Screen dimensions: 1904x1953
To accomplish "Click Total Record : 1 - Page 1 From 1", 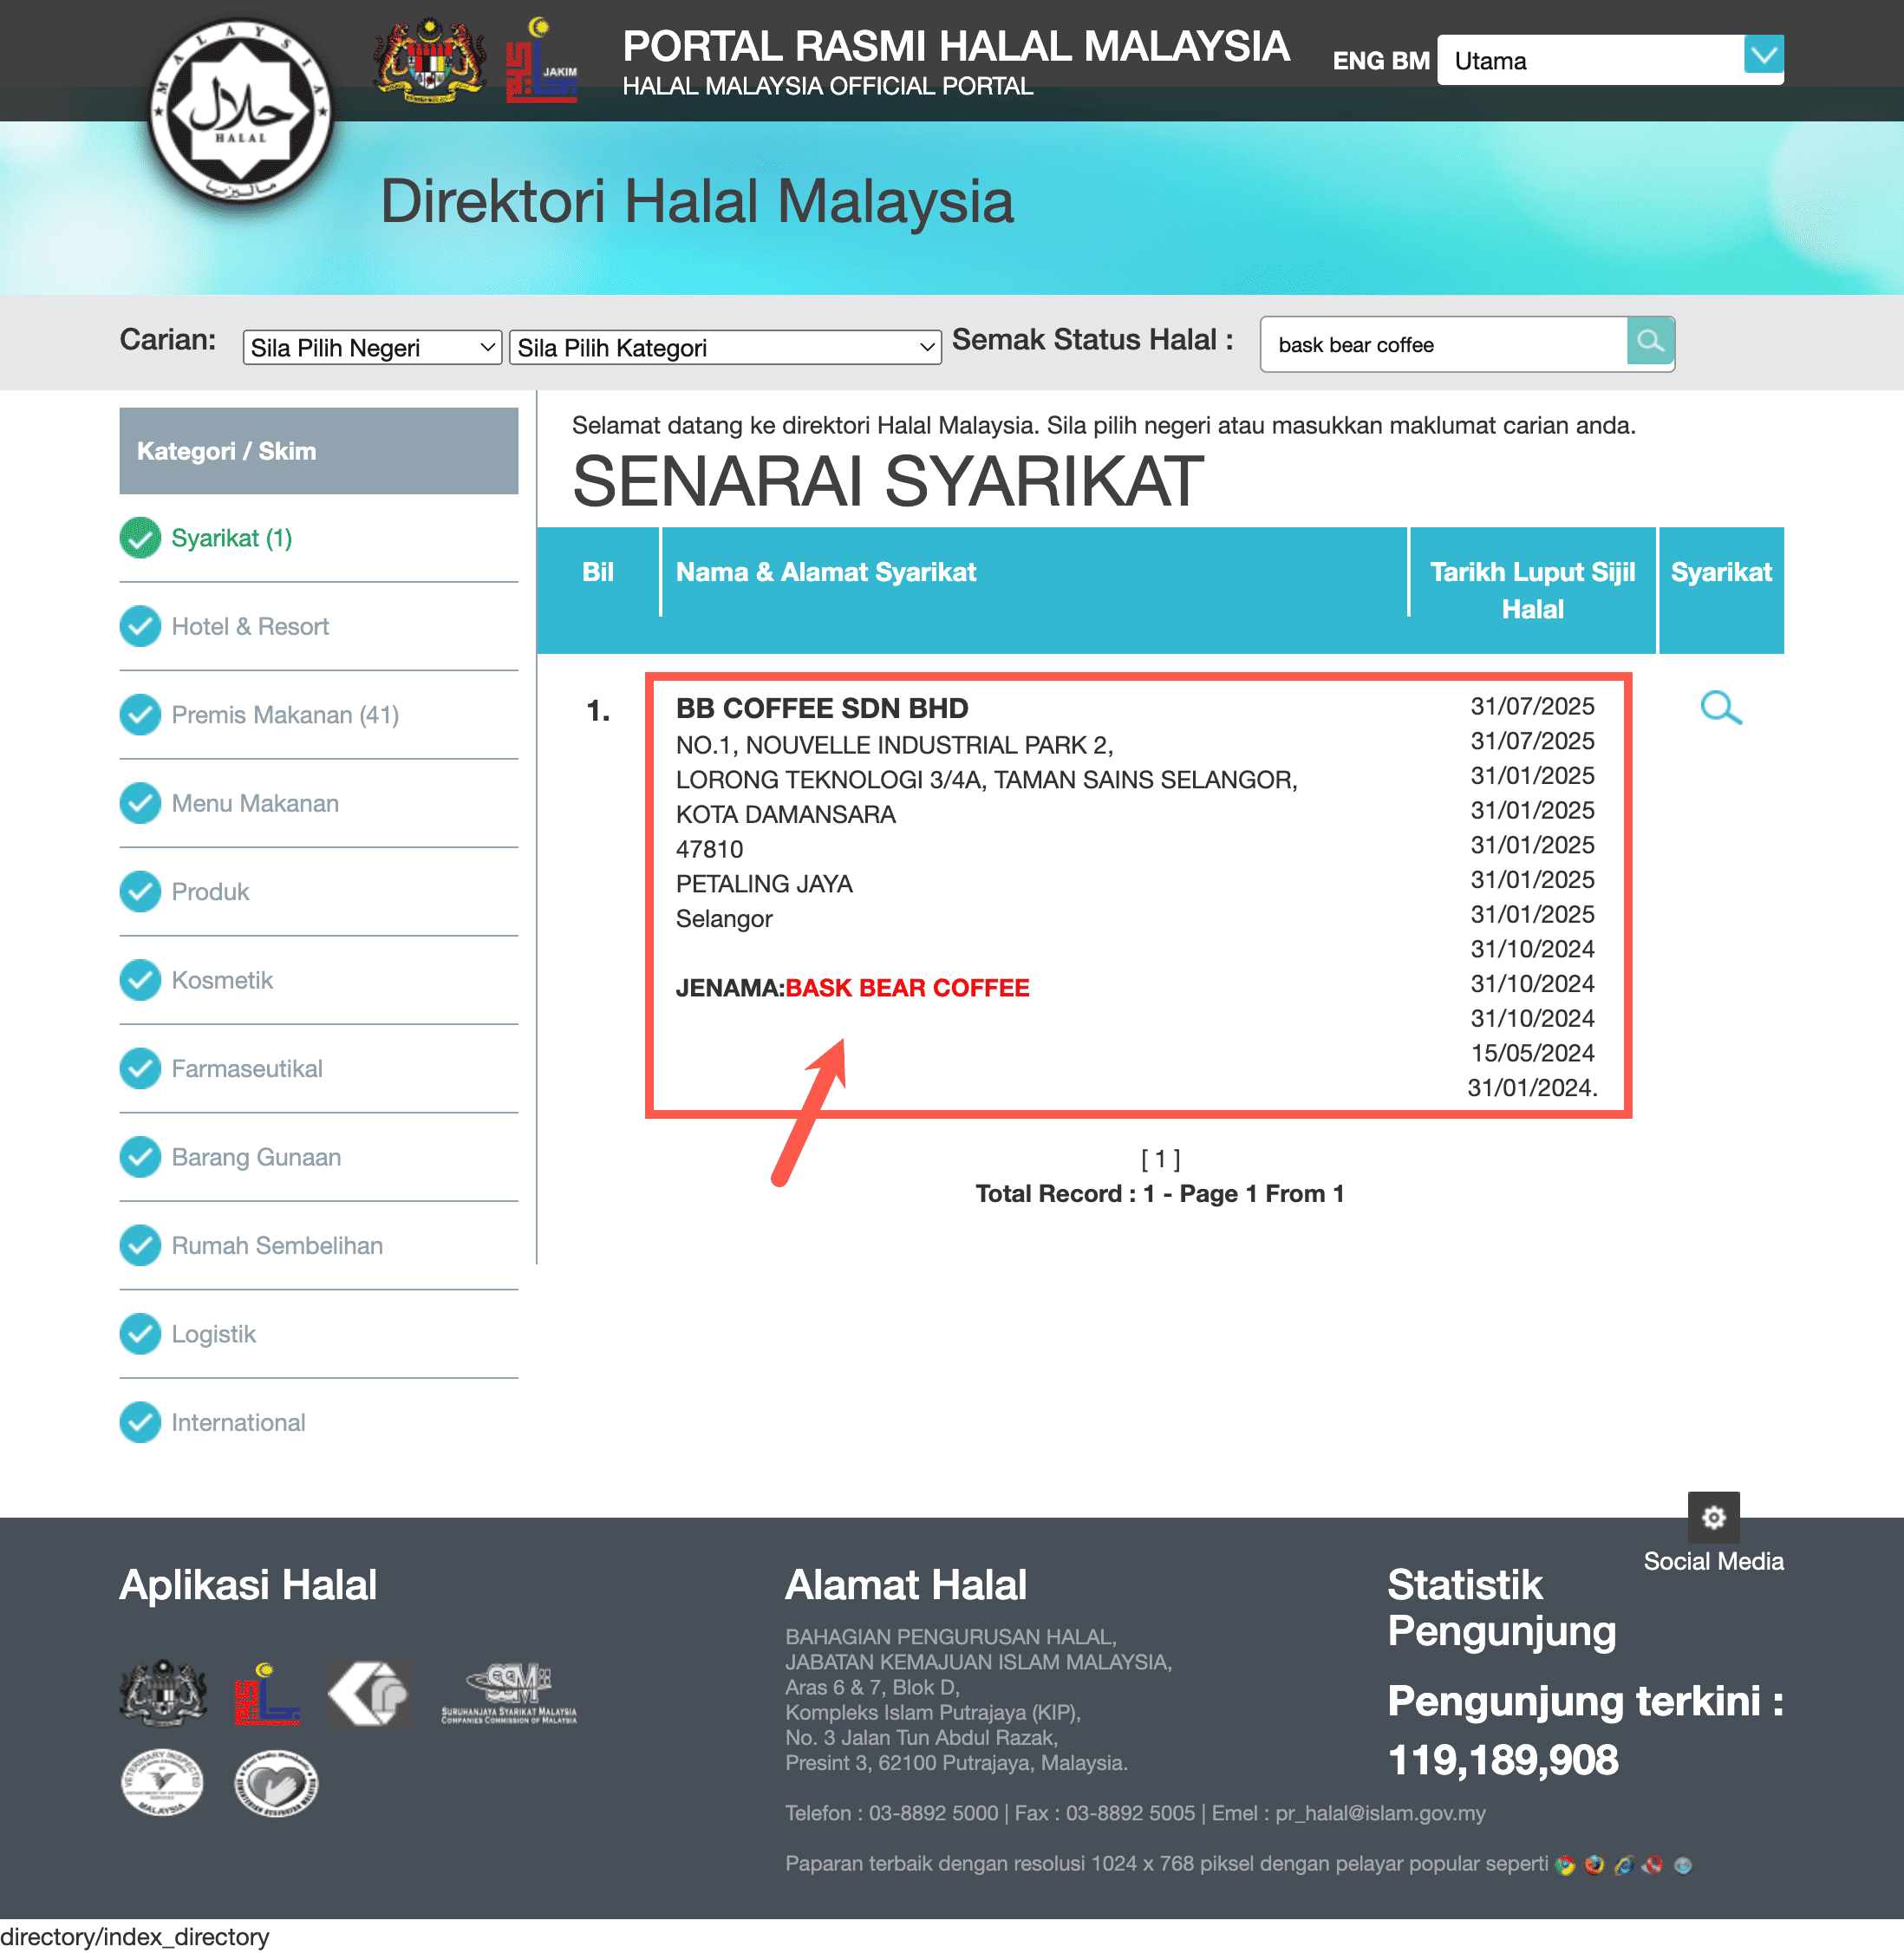I will pyautogui.click(x=1160, y=1193).
